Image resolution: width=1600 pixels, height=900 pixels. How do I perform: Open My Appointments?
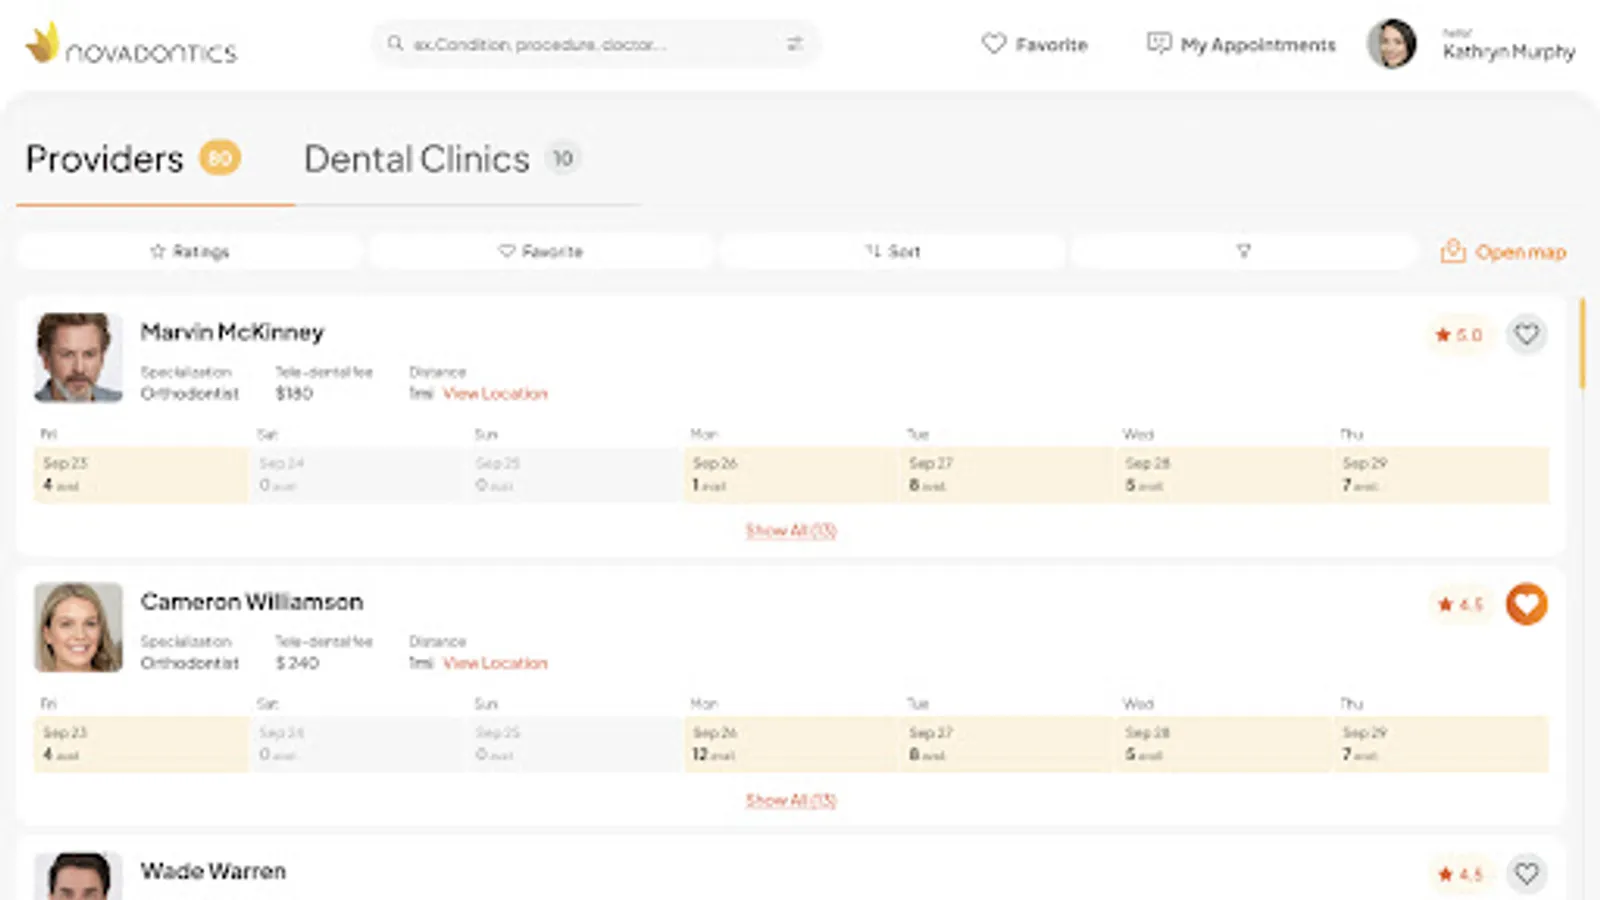click(x=1241, y=45)
